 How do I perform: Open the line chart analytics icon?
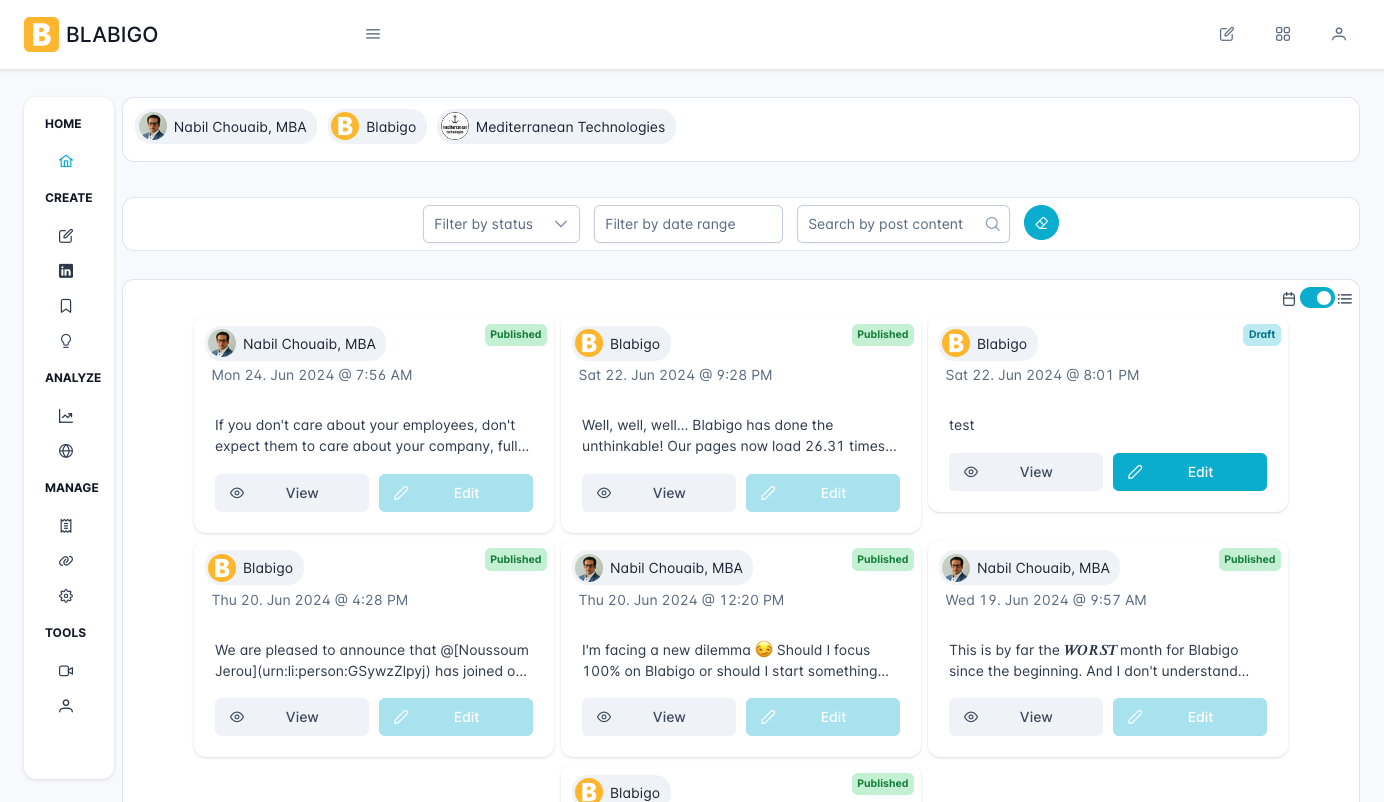tap(66, 416)
